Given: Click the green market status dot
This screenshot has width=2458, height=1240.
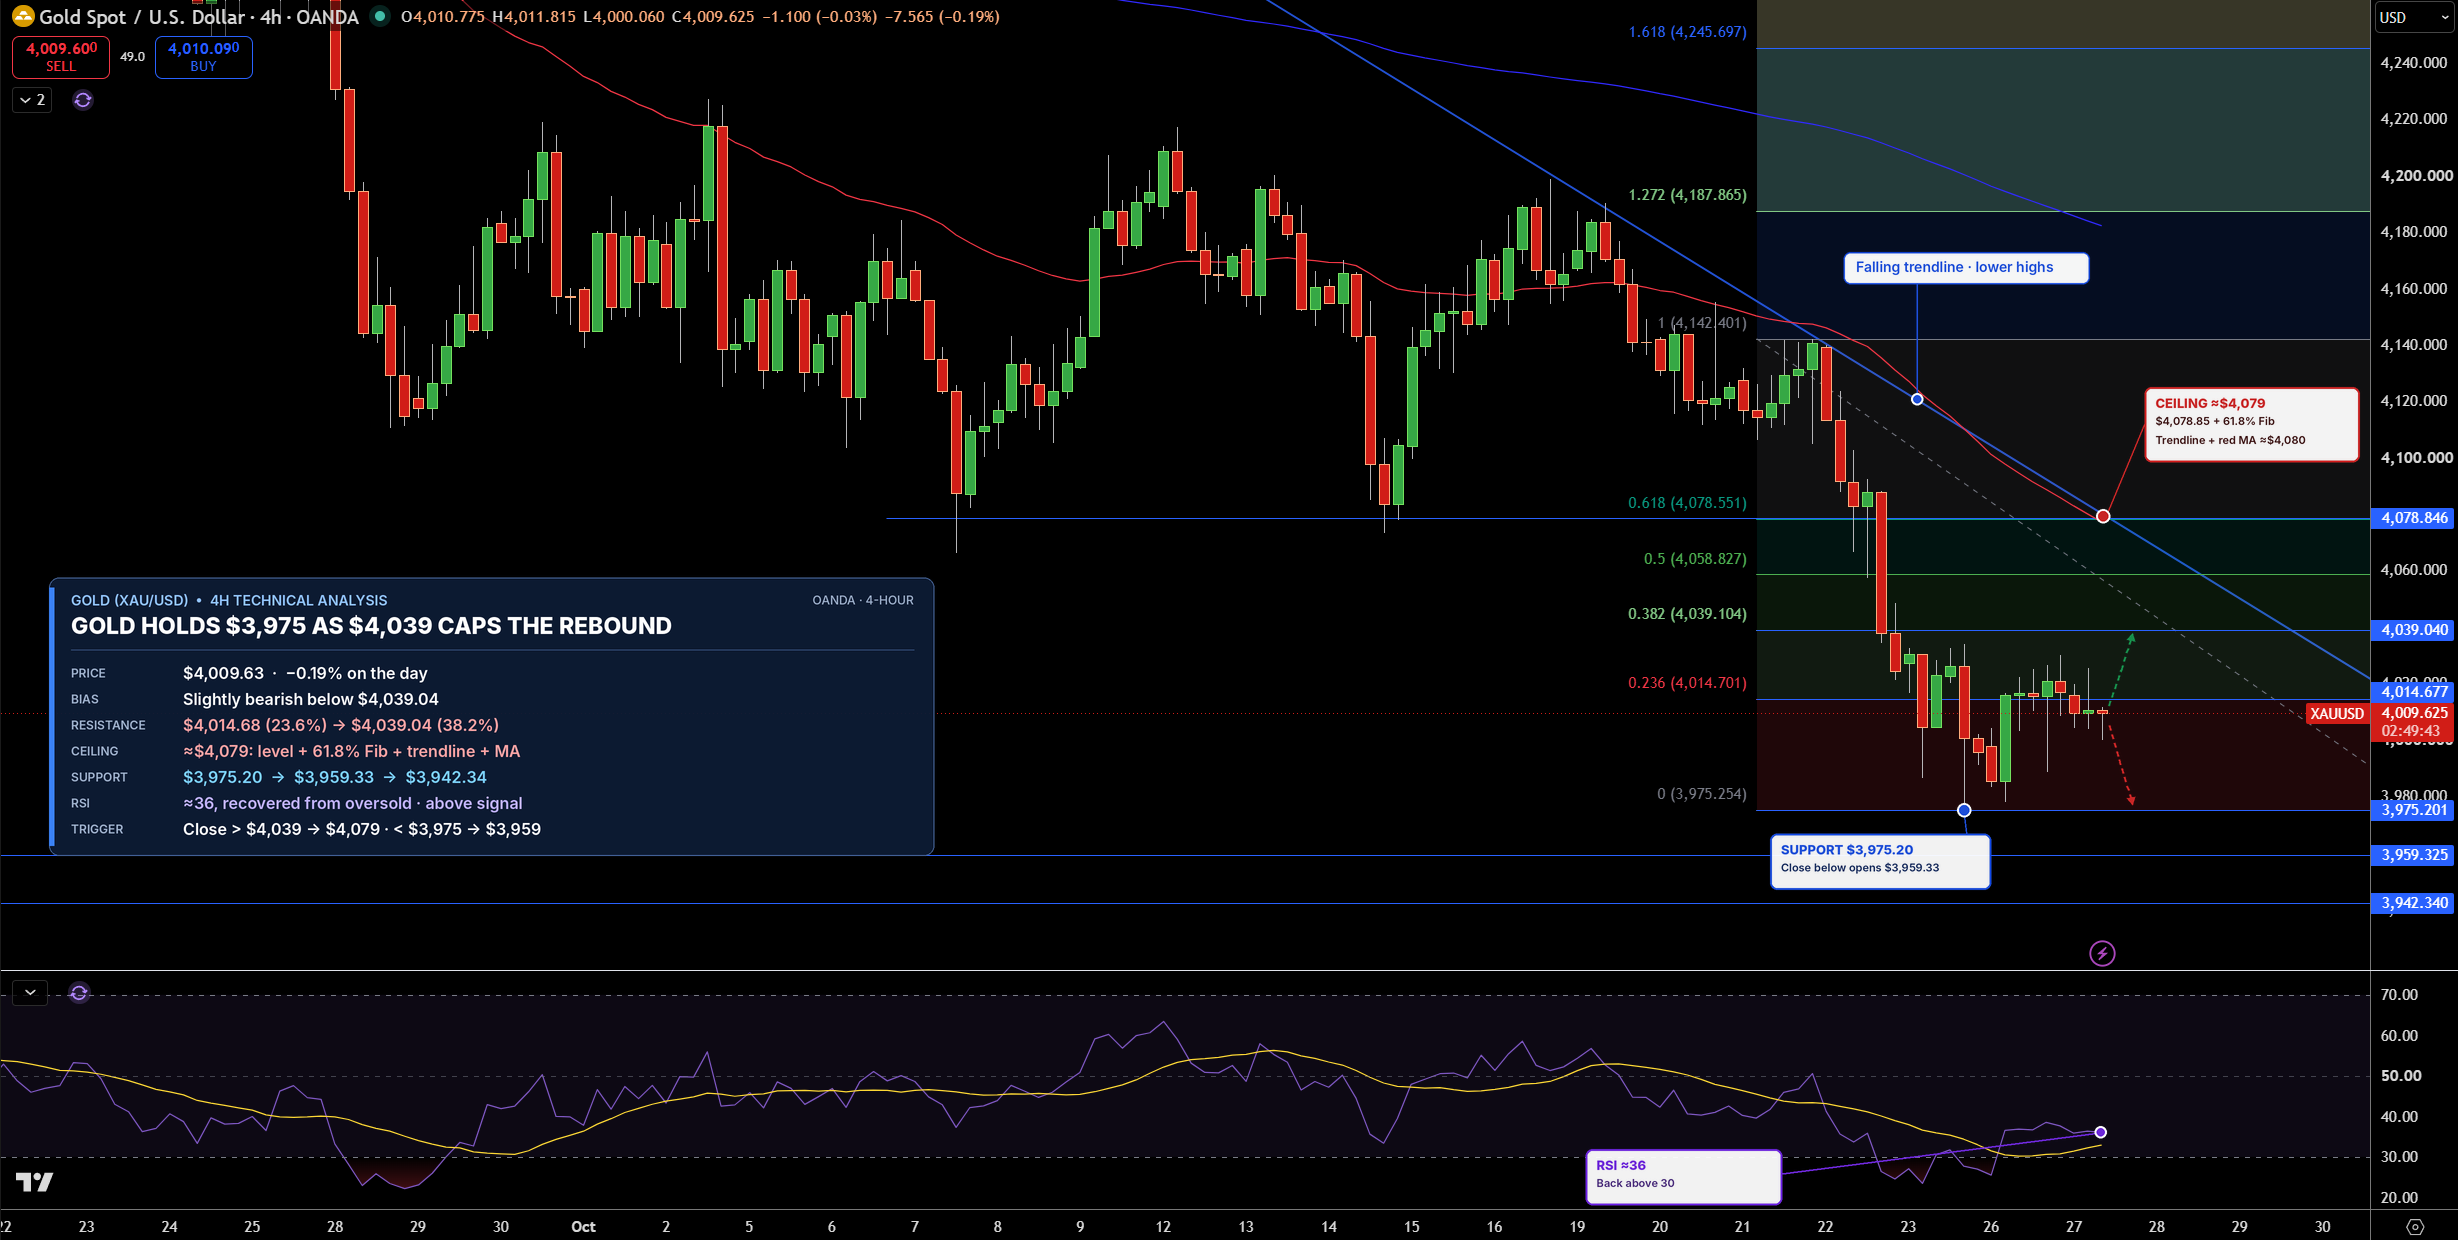Looking at the screenshot, I should pyautogui.click(x=379, y=16).
